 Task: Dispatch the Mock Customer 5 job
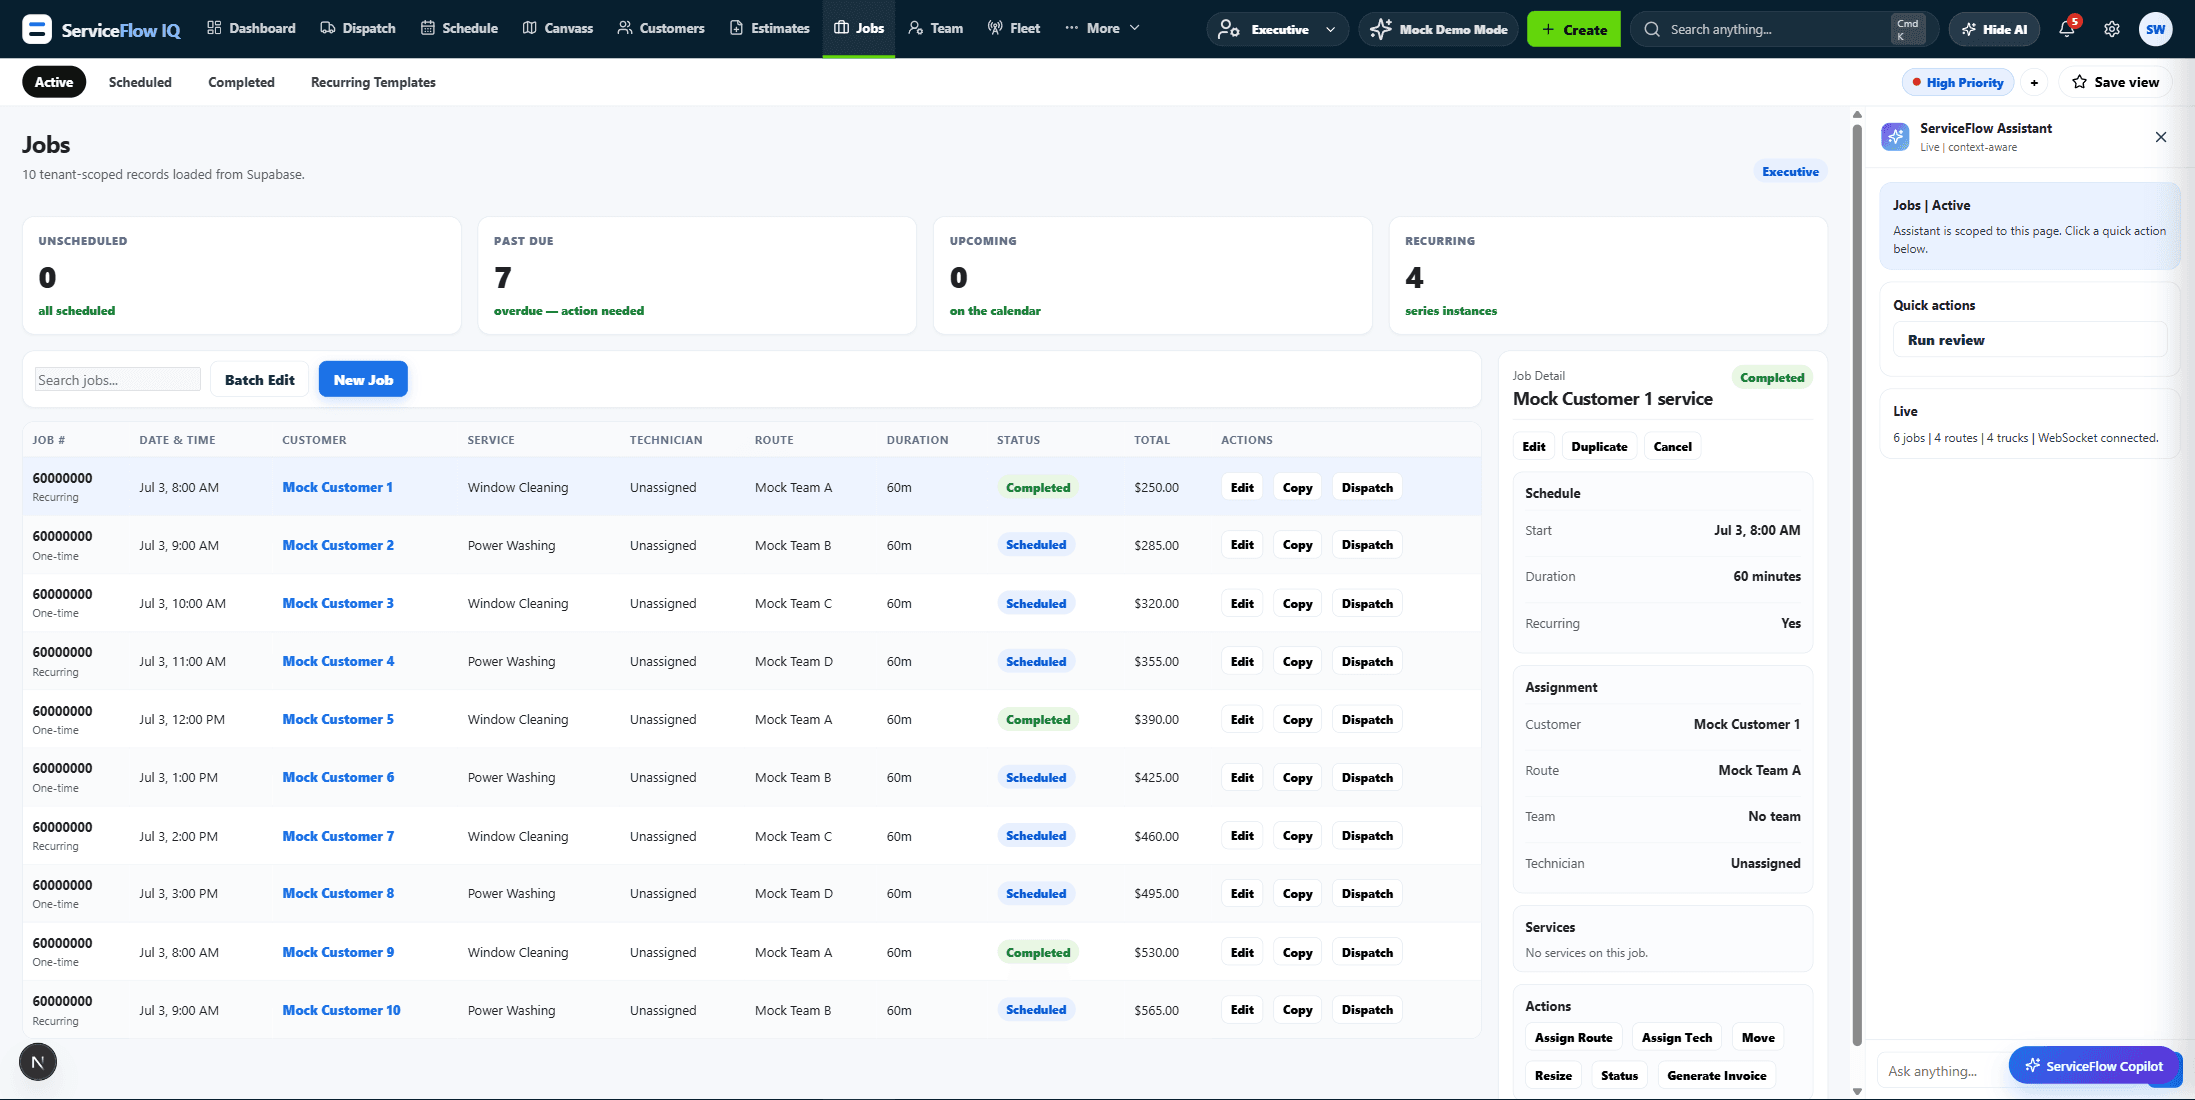(1367, 720)
